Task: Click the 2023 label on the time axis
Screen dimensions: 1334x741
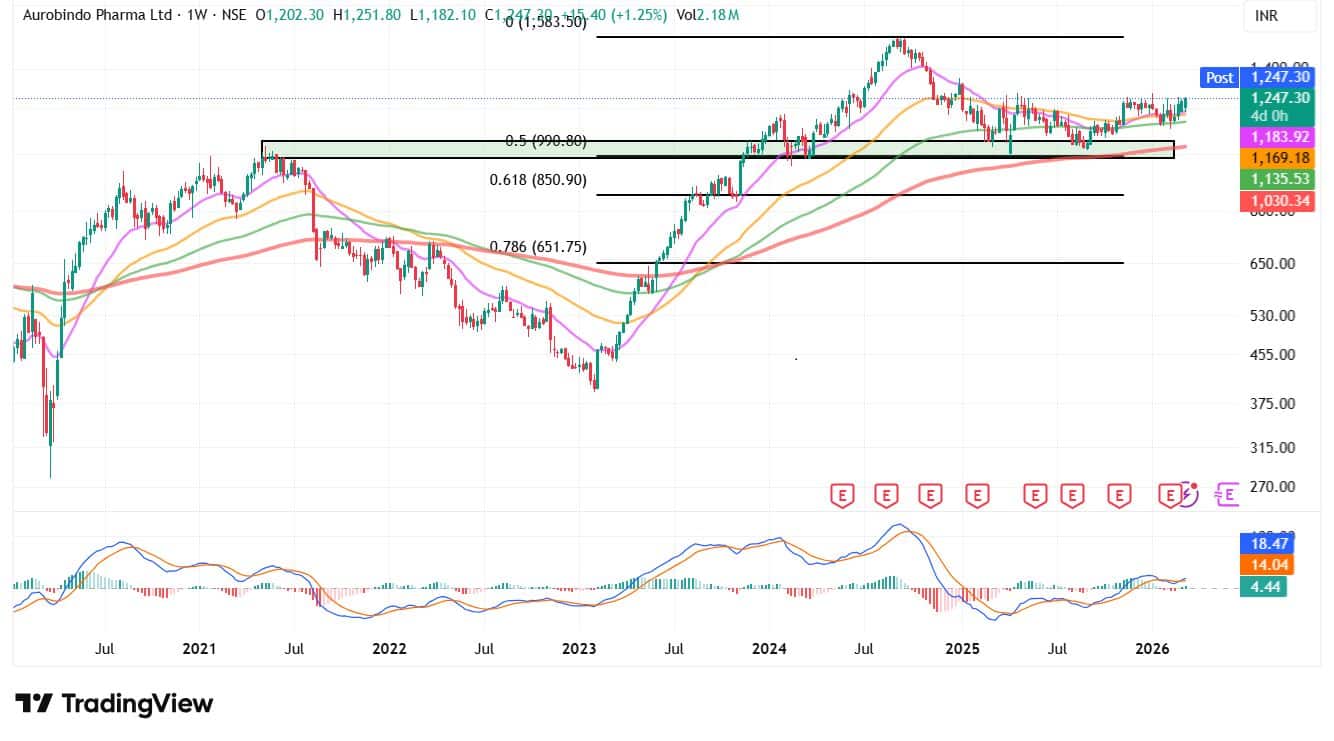Action: pos(580,649)
